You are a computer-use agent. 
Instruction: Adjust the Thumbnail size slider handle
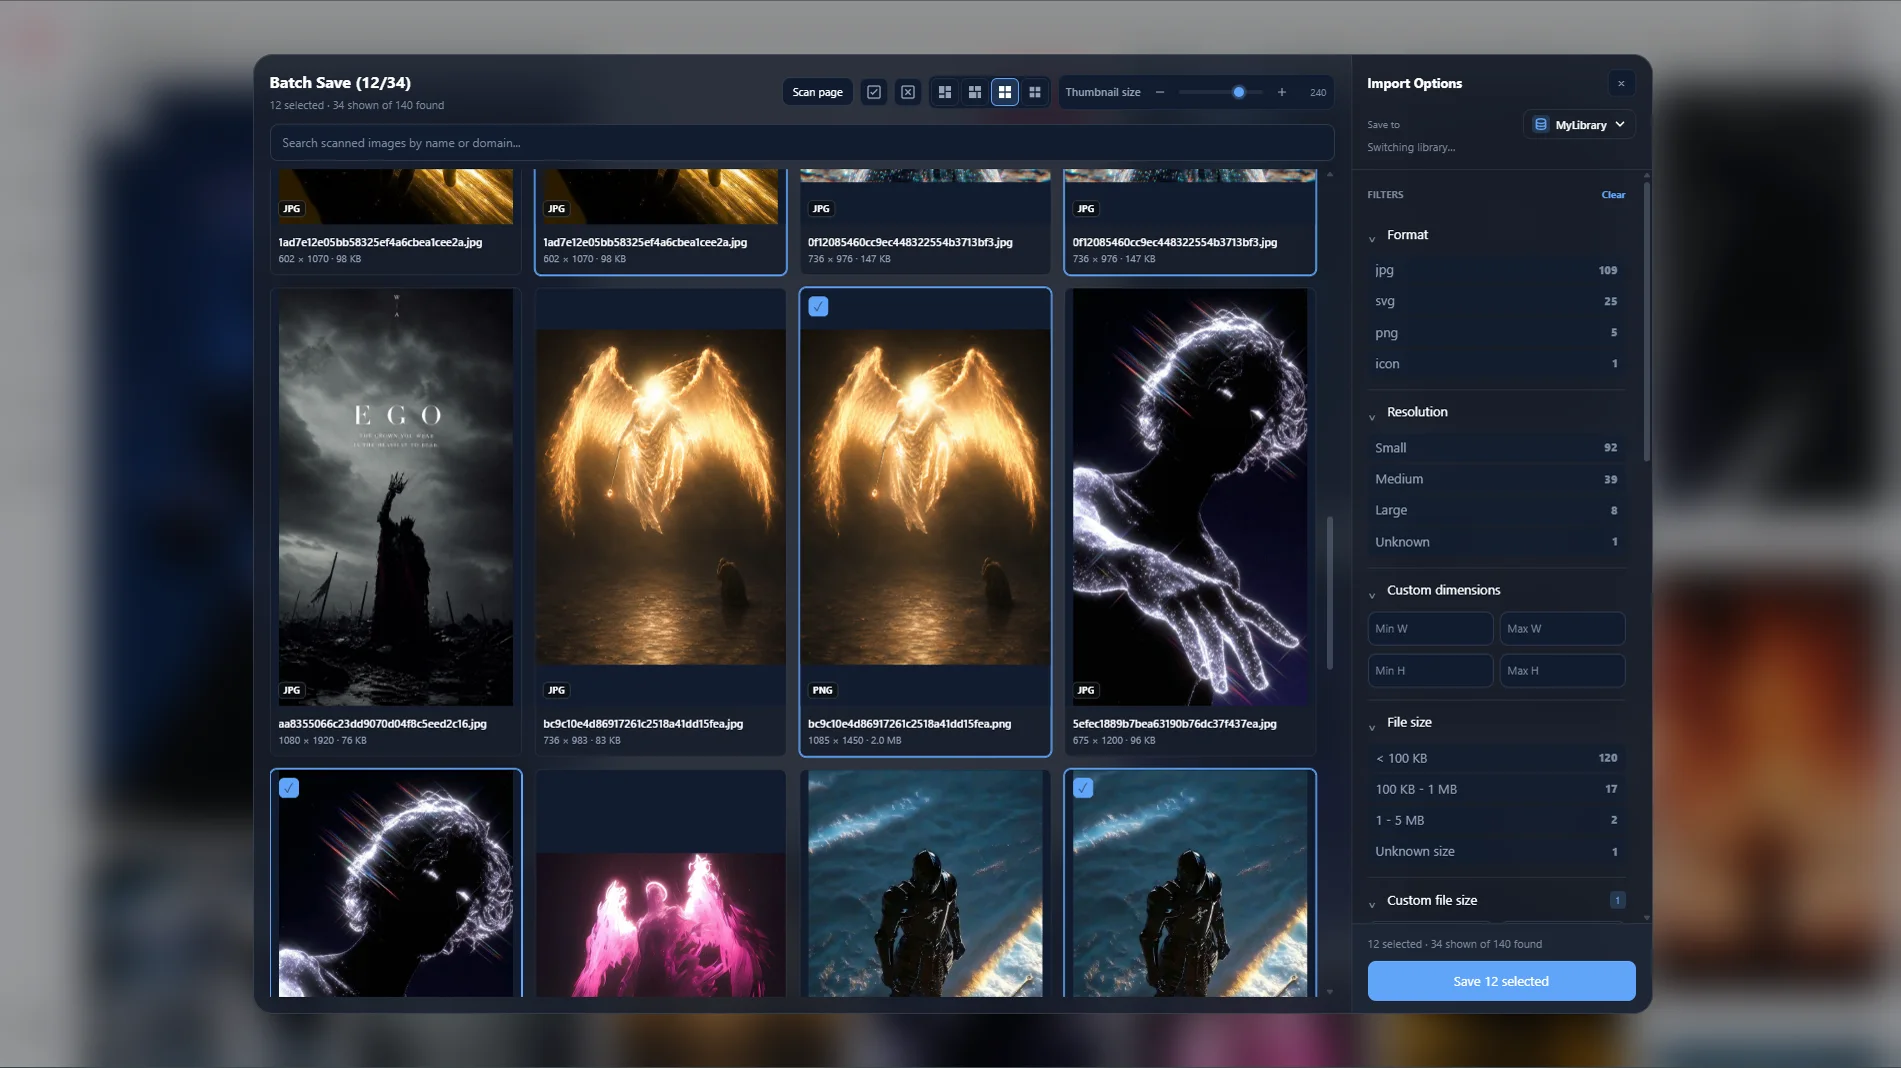(x=1239, y=92)
